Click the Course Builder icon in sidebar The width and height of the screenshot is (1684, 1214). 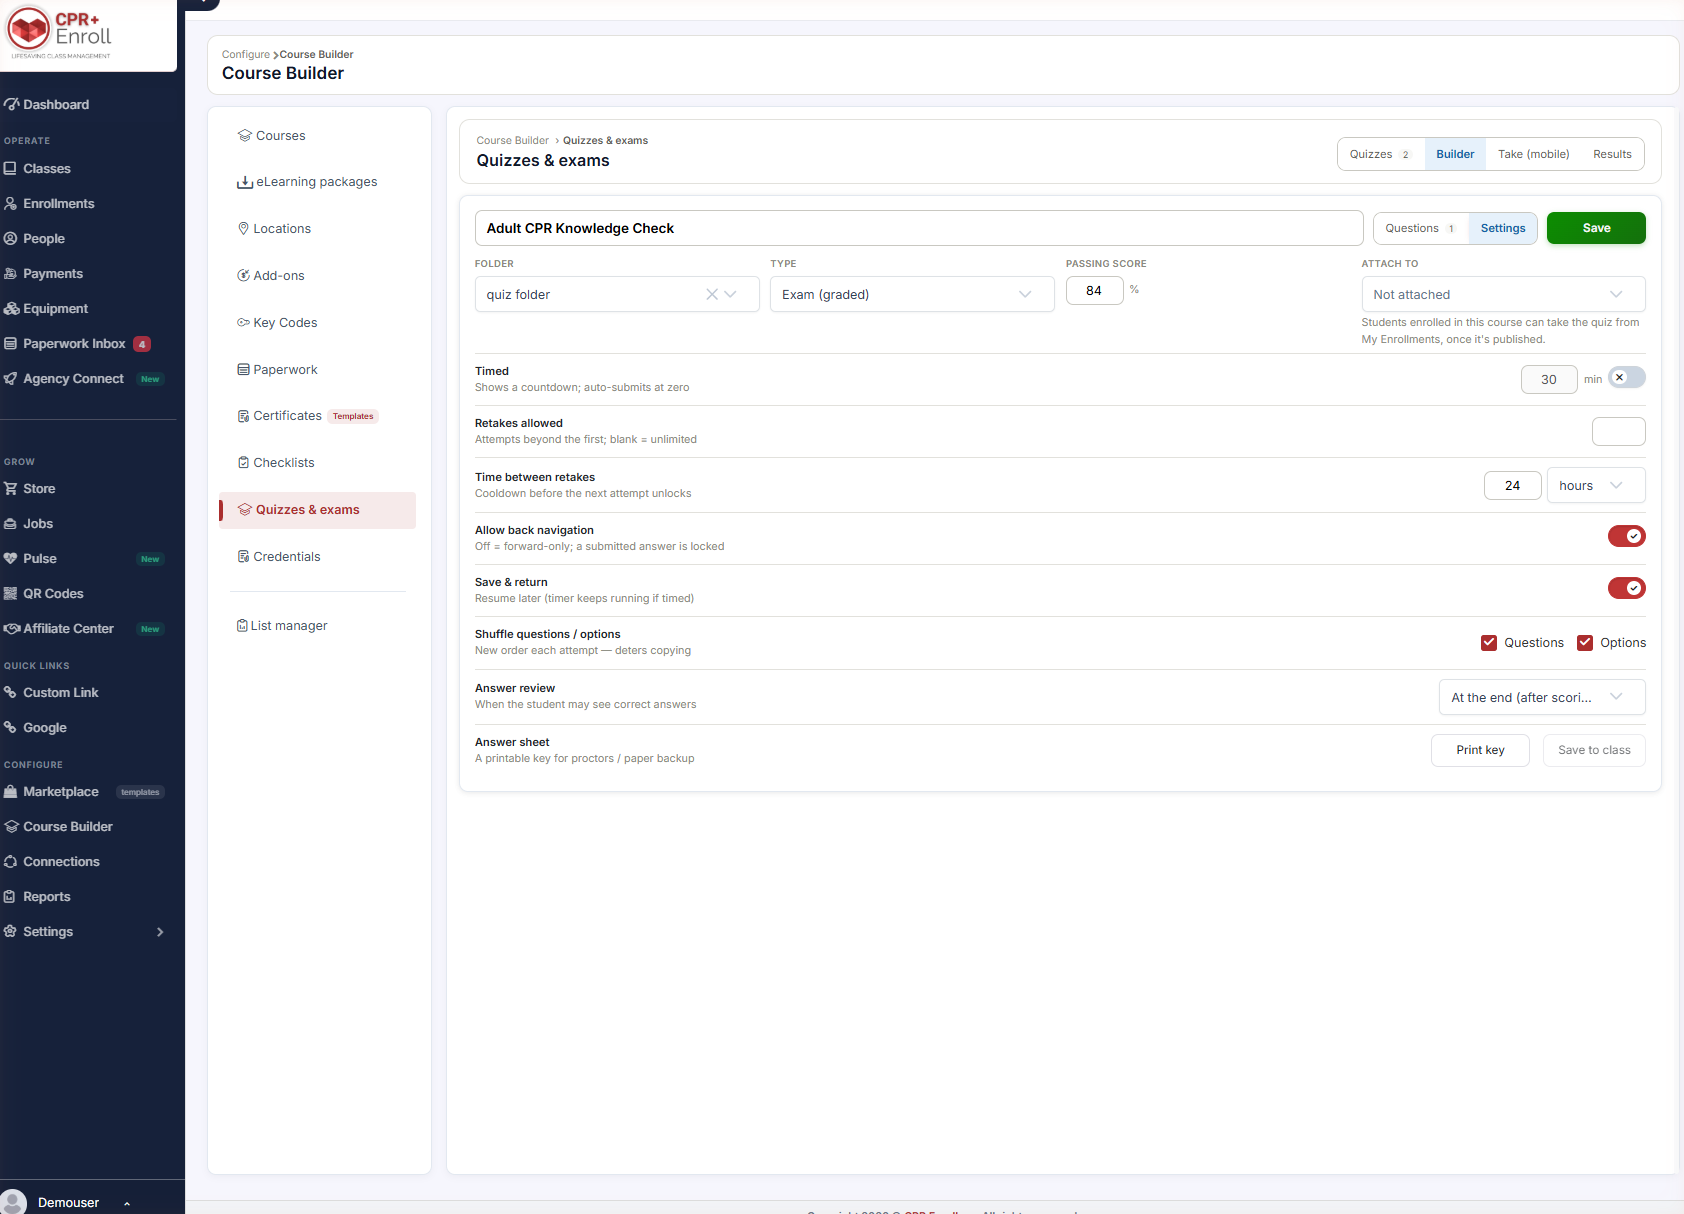click(x=11, y=827)
